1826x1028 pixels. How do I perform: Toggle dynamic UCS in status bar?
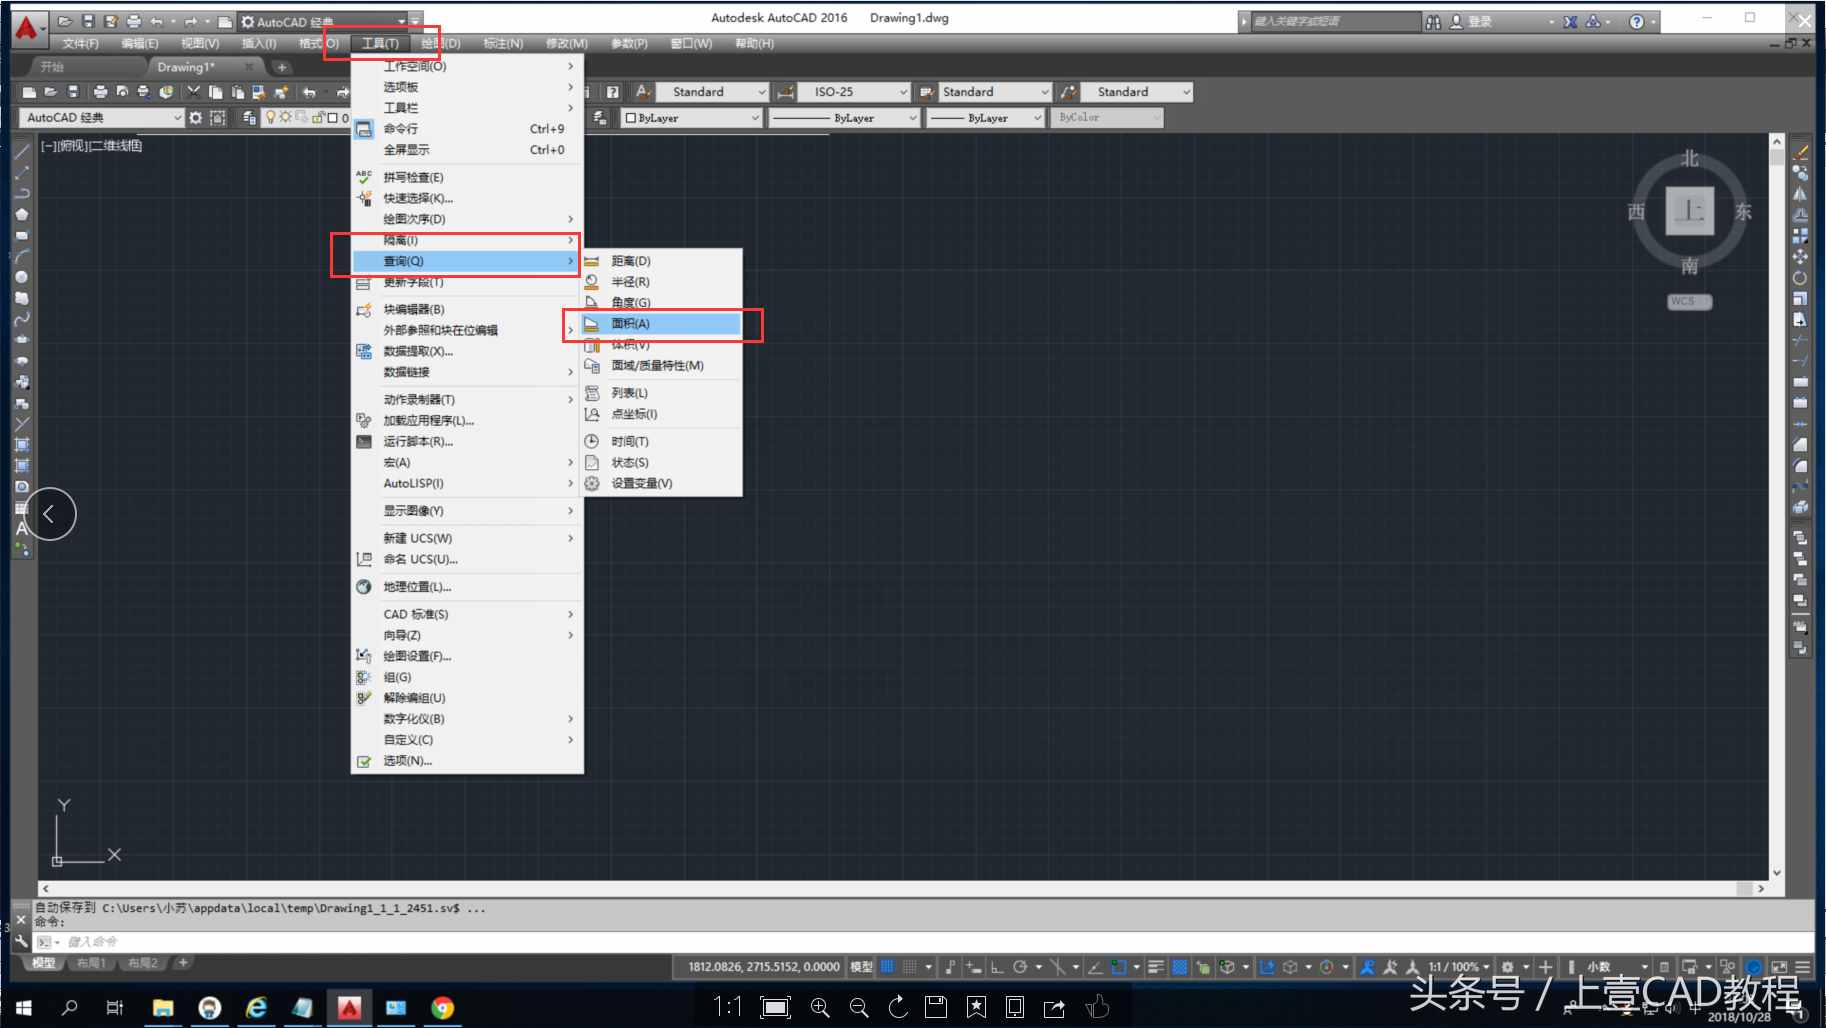pyautogui.click(x=1267, y=967)
